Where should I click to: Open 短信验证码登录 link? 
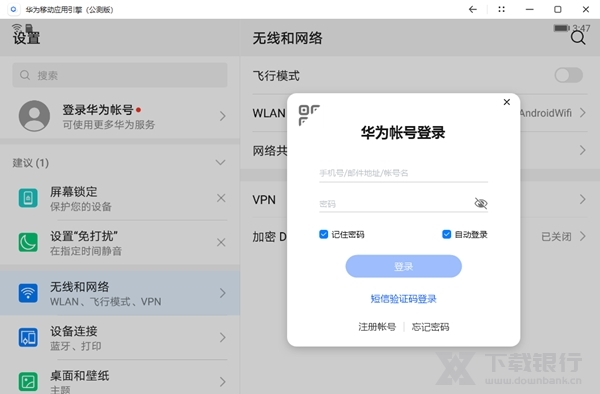click(403, 299)
